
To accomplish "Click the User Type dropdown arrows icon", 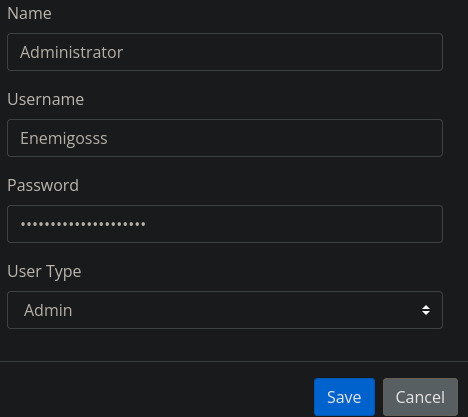I will 426,310.
